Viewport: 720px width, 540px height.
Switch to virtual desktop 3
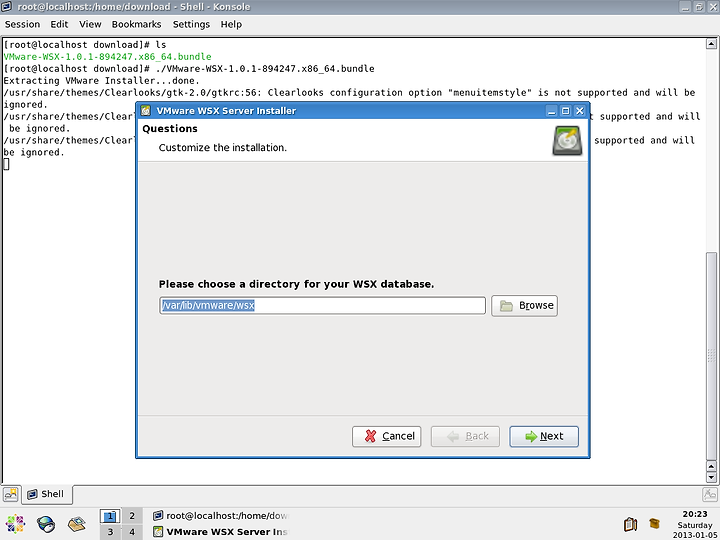[110, 532]
